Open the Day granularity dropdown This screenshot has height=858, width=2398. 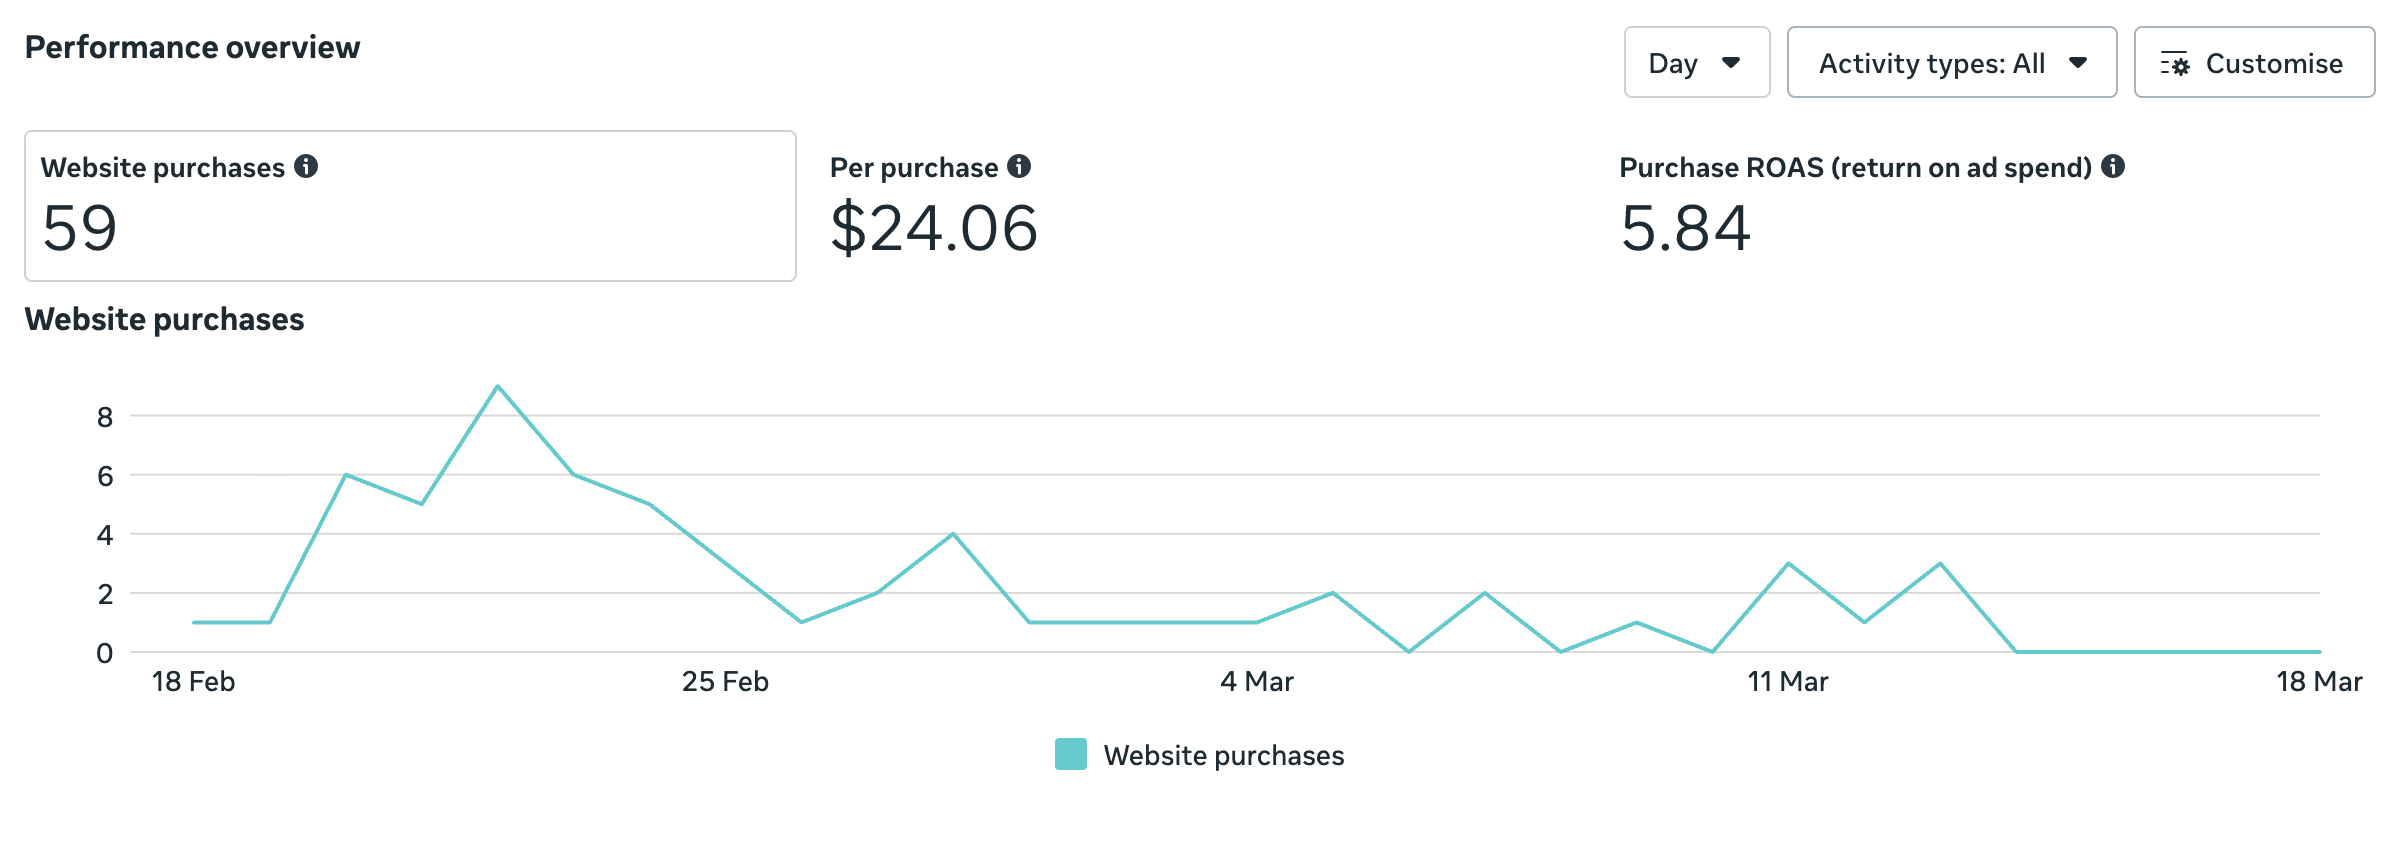pyautogui.click(x=1696, y=63)
